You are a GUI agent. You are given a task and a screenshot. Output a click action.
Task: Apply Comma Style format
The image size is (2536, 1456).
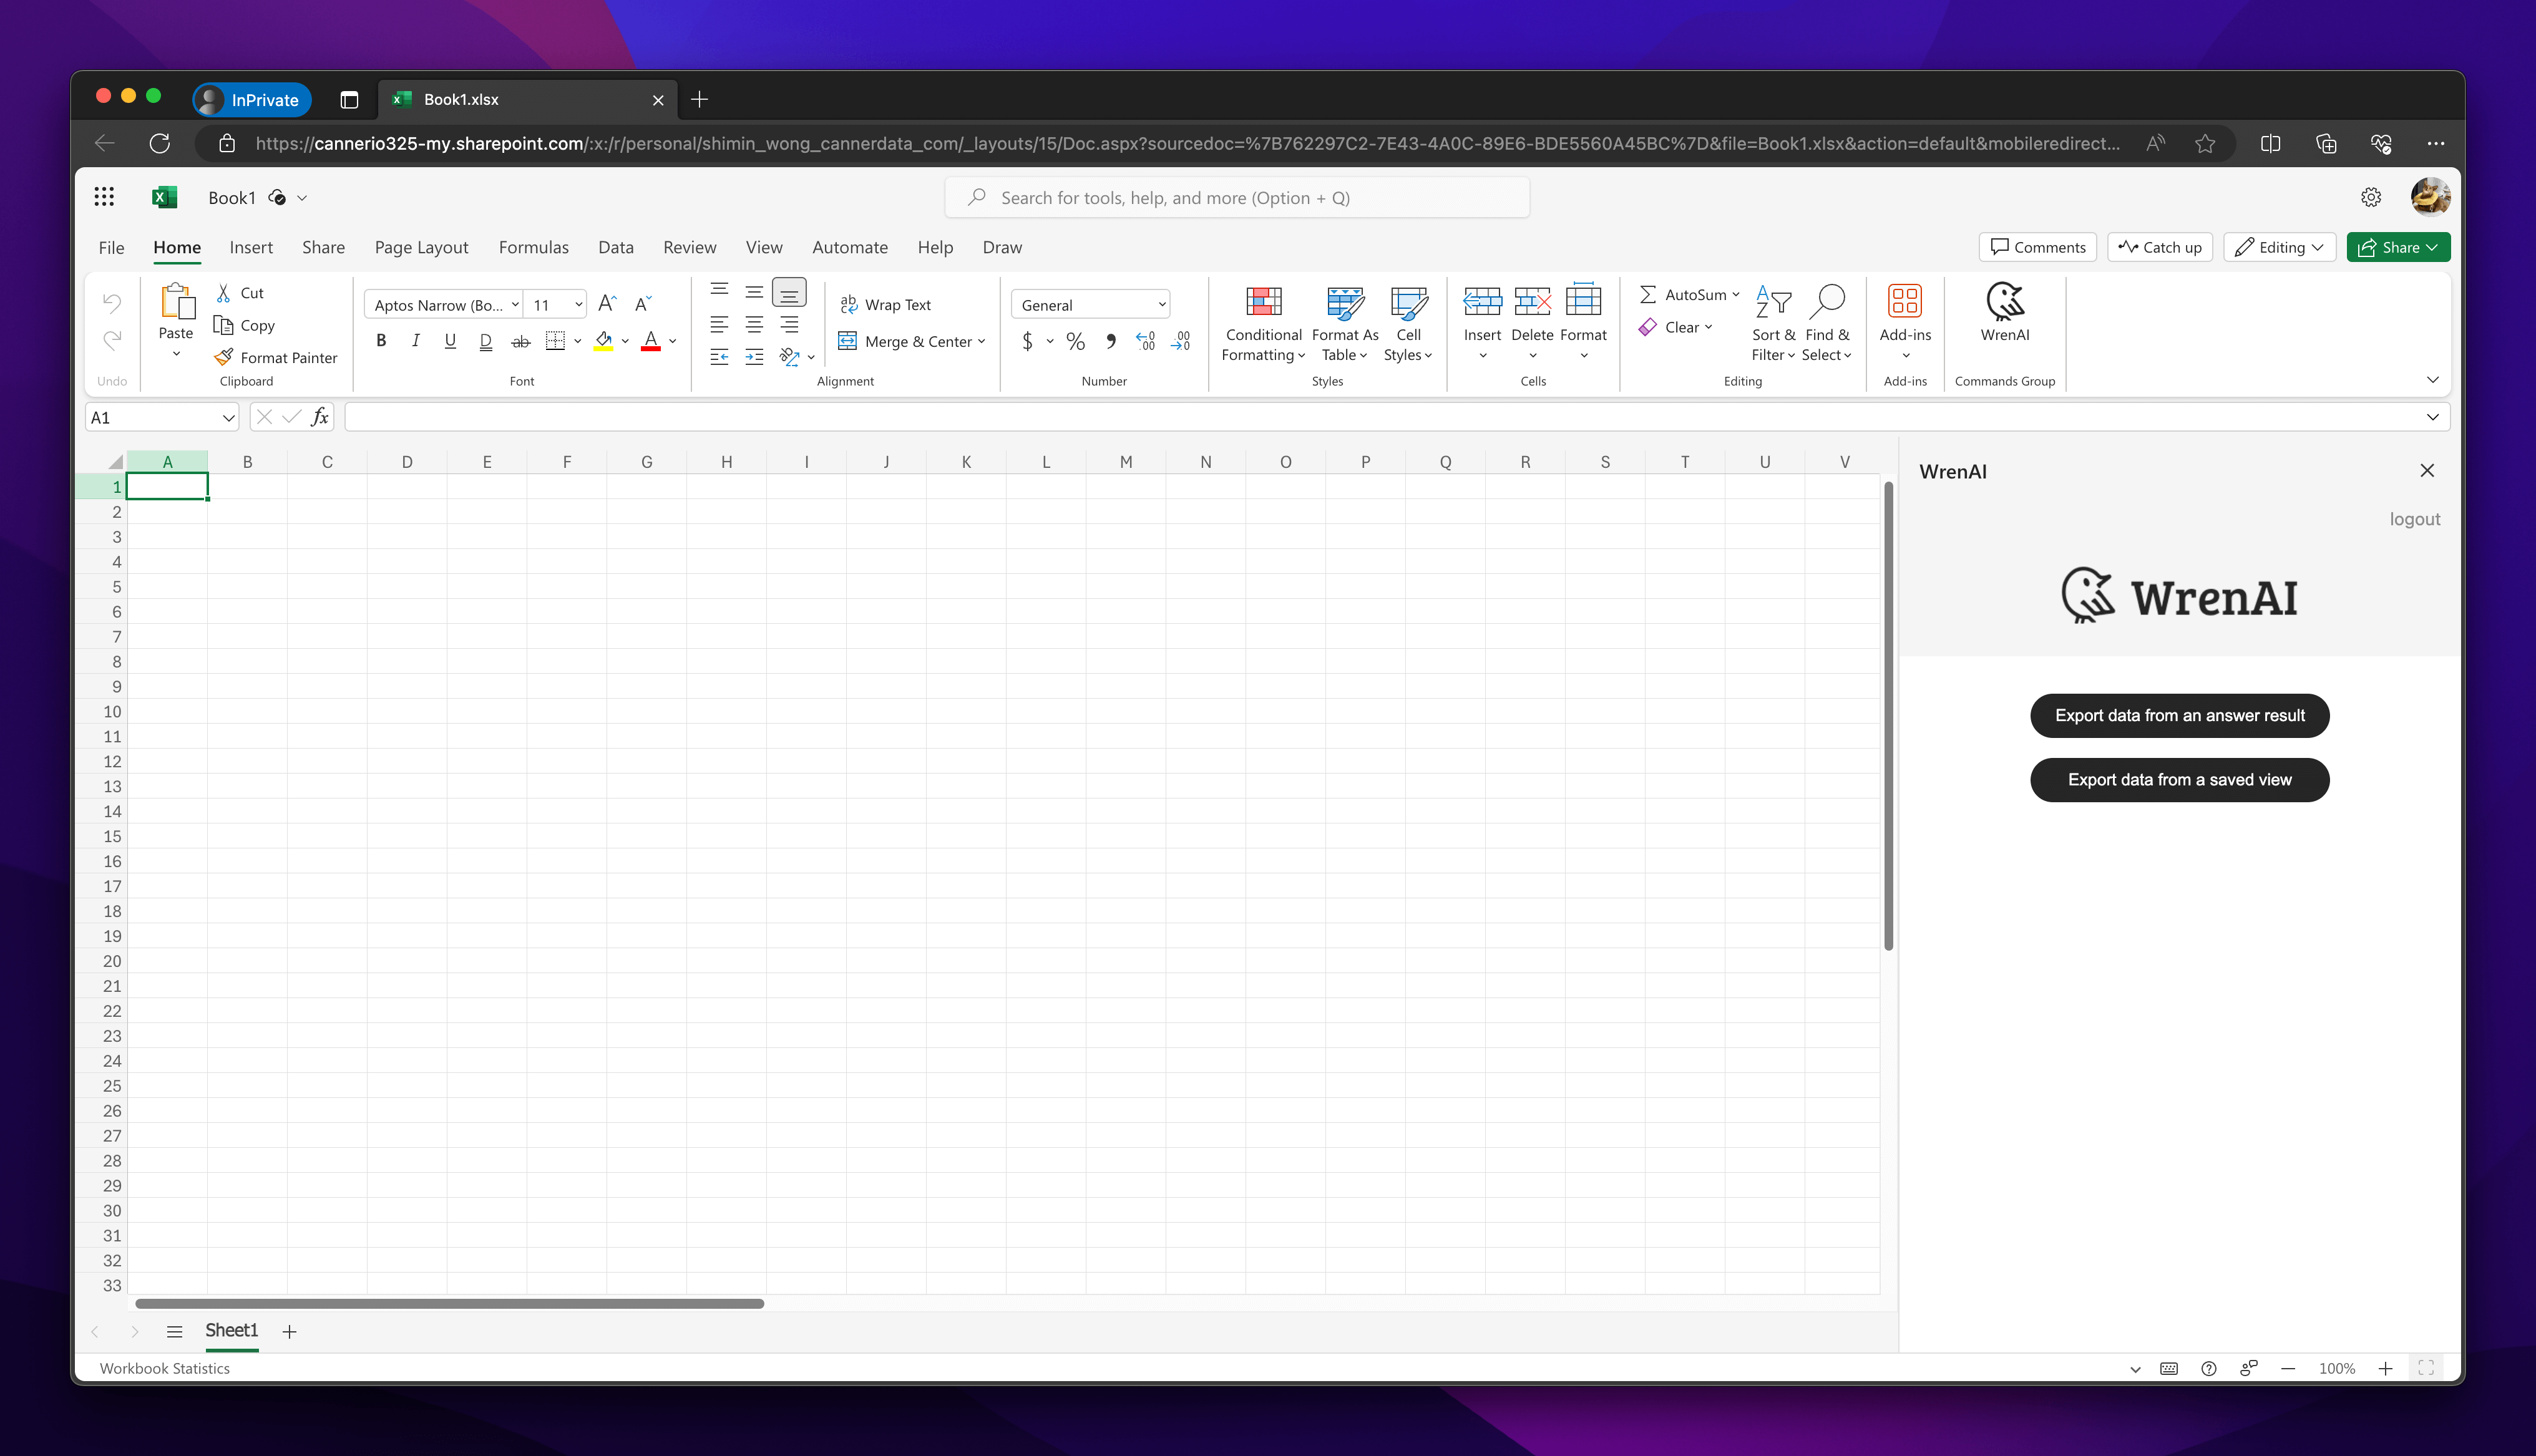(1111, 341)
